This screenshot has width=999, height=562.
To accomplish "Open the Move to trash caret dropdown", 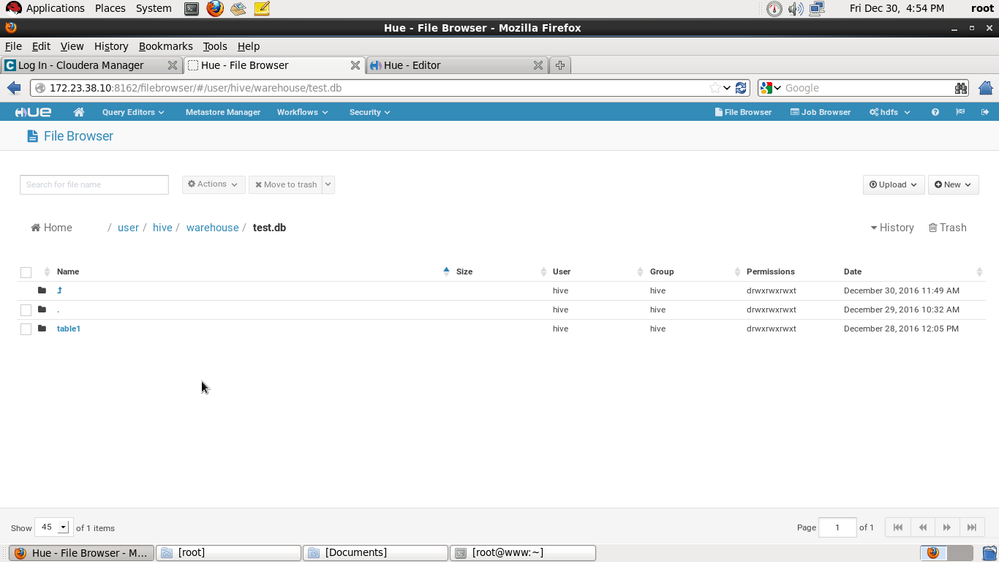I will 328,184.
